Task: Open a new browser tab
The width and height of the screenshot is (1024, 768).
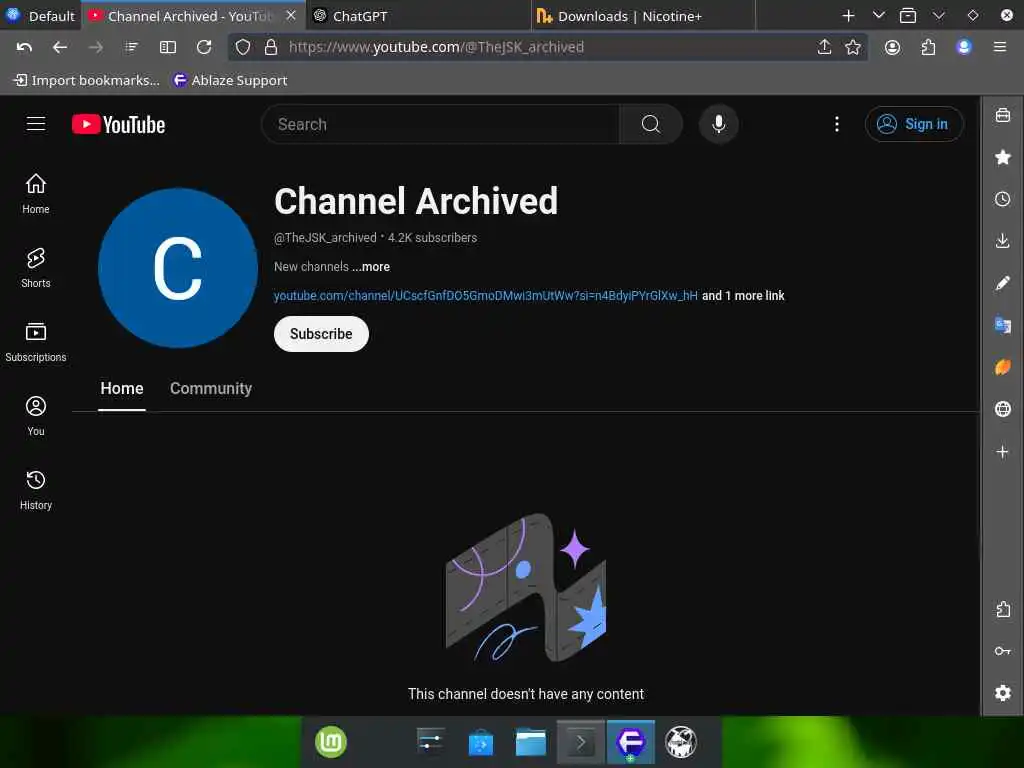Action: tap(848, 16)
